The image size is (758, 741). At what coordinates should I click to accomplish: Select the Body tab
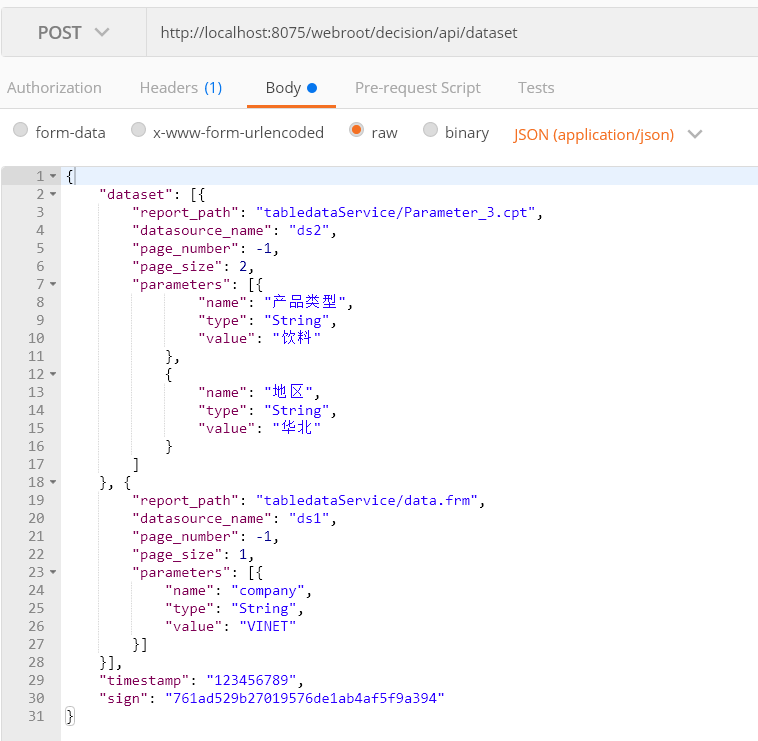click(x=291, y=87)
